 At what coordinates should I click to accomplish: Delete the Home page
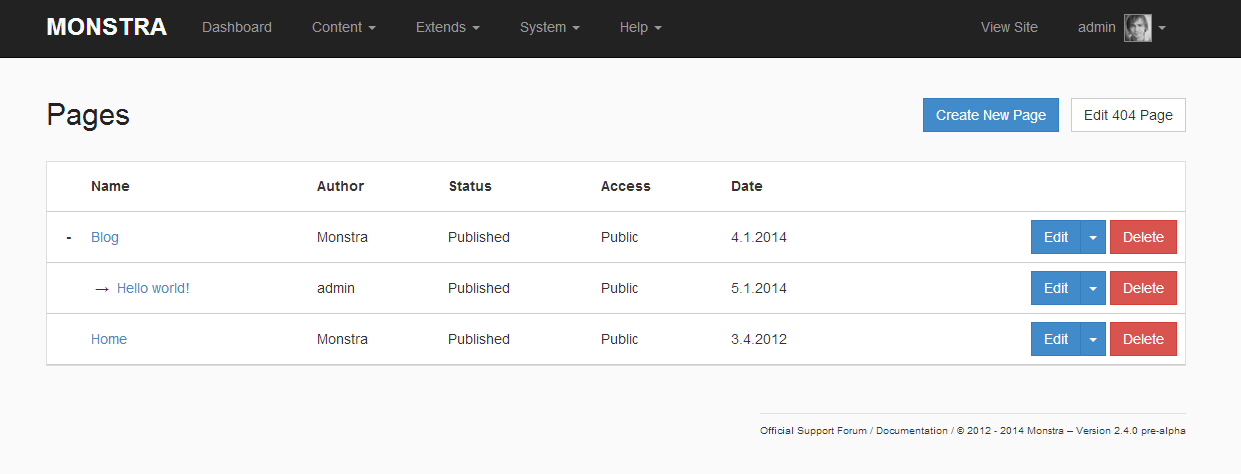pos(1143,340)
